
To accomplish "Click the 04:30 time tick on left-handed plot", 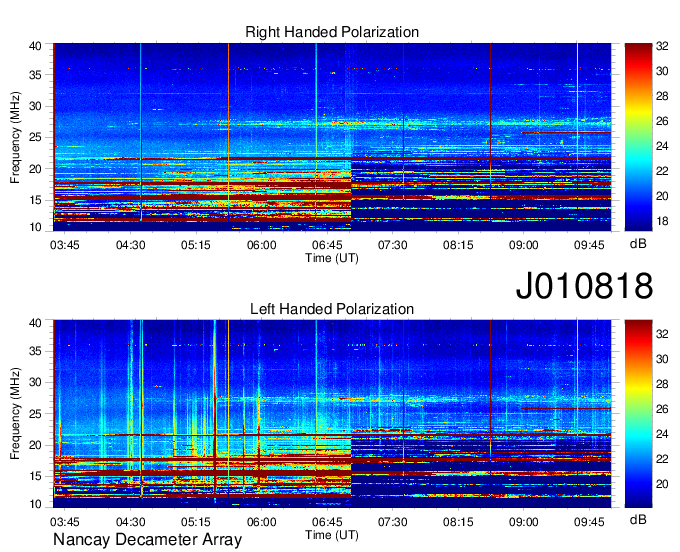I will coord(131,522).
